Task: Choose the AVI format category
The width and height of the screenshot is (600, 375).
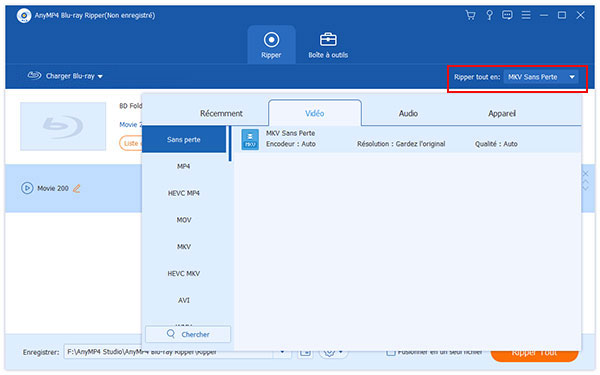Action: coord(184,300)
